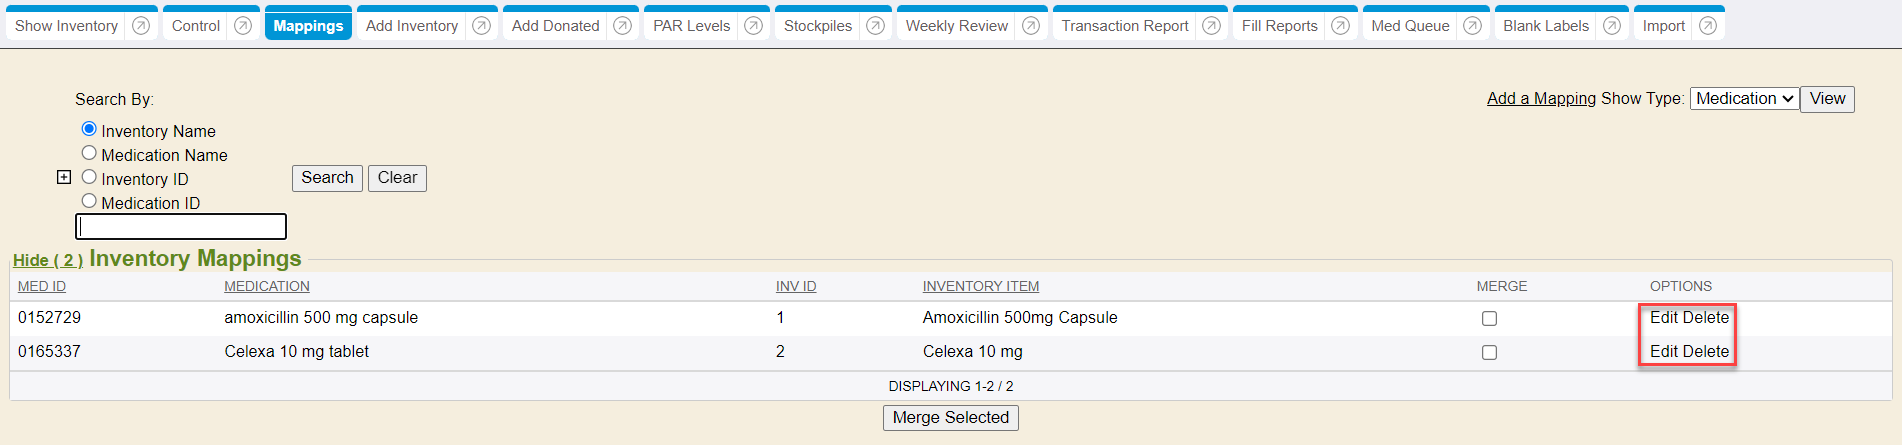The width and height of the screenshot is (1902, 445).
Task: Click the search text input field
Action: tap(181, 226)
